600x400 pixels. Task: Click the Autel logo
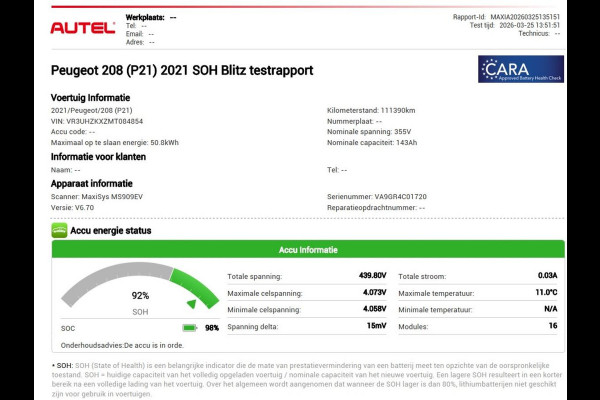point(83,28)
